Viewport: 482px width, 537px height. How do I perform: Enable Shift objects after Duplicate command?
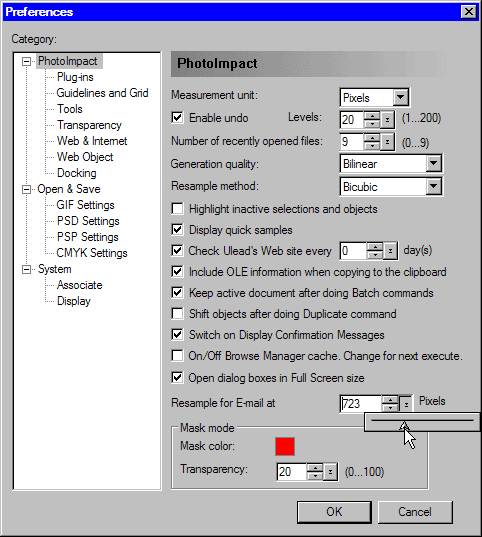(x=177, y=314)
